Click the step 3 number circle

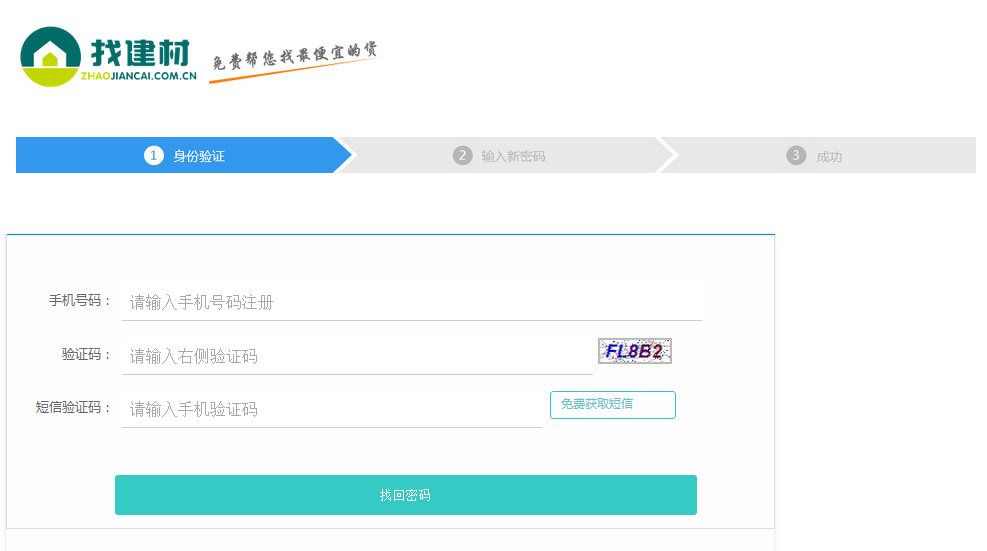796,155
